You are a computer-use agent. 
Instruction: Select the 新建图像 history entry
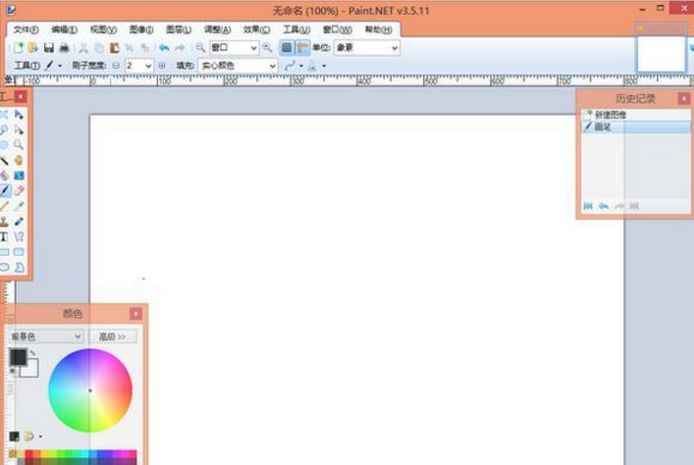(x=635, y=115)
